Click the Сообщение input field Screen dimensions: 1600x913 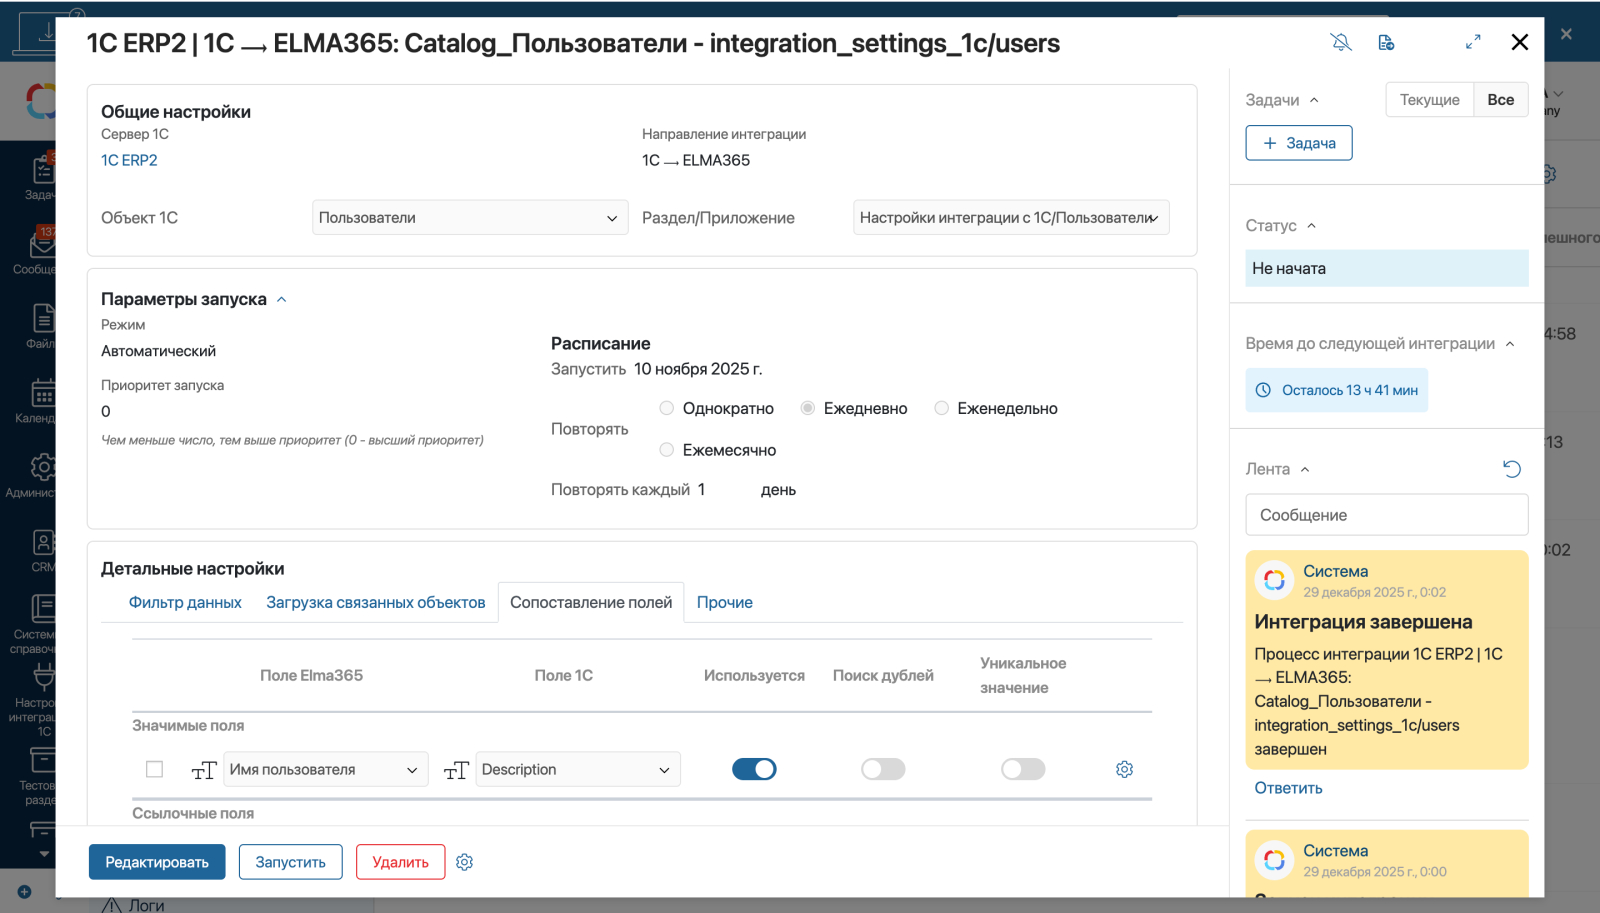click(x=1386, y=515)
